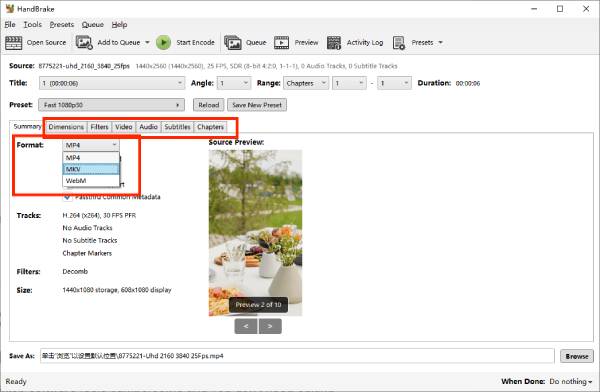Click the Preview film frame icon
This screenshot has width=600, height=392.
pos(282,42)
